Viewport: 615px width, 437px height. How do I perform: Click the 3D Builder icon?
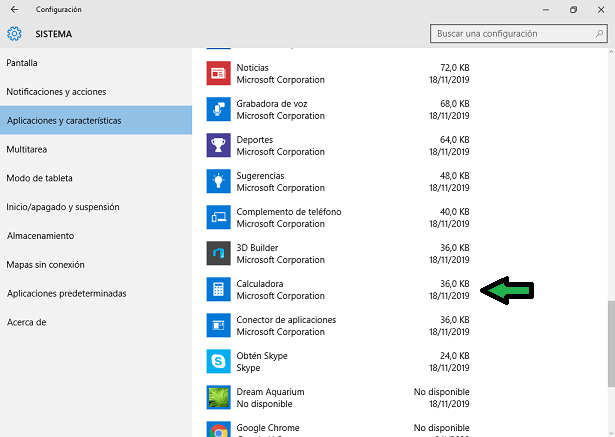coord(218,253)
